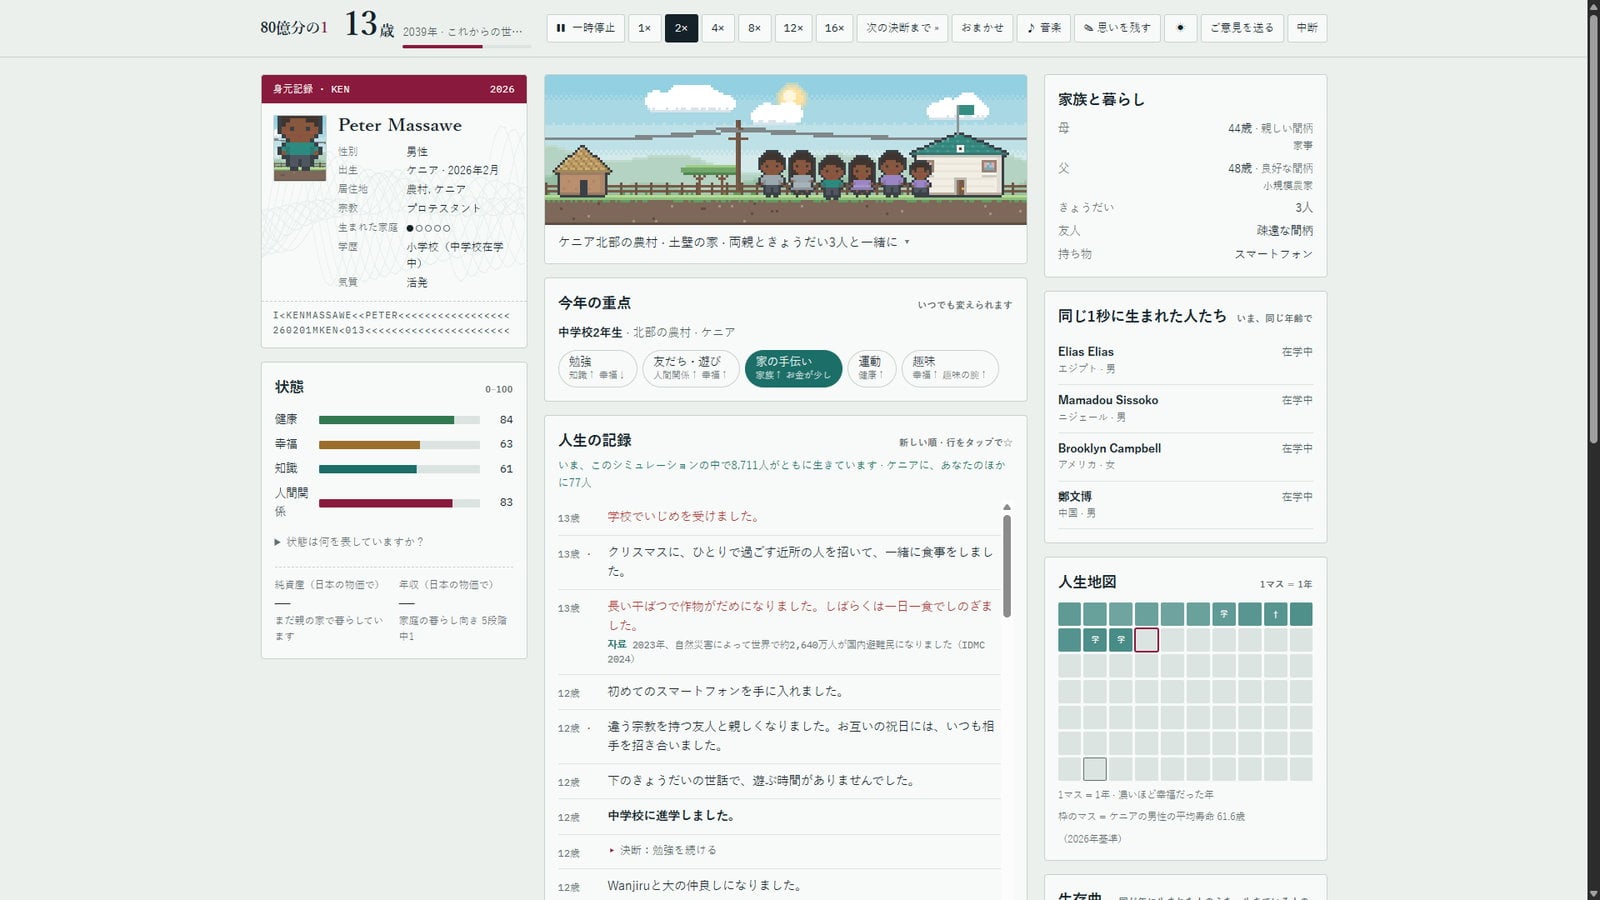The width and height of the screenshot is (1600, 900).
Task: Click the 人間関係 progress bar
Action: (399, 503)
